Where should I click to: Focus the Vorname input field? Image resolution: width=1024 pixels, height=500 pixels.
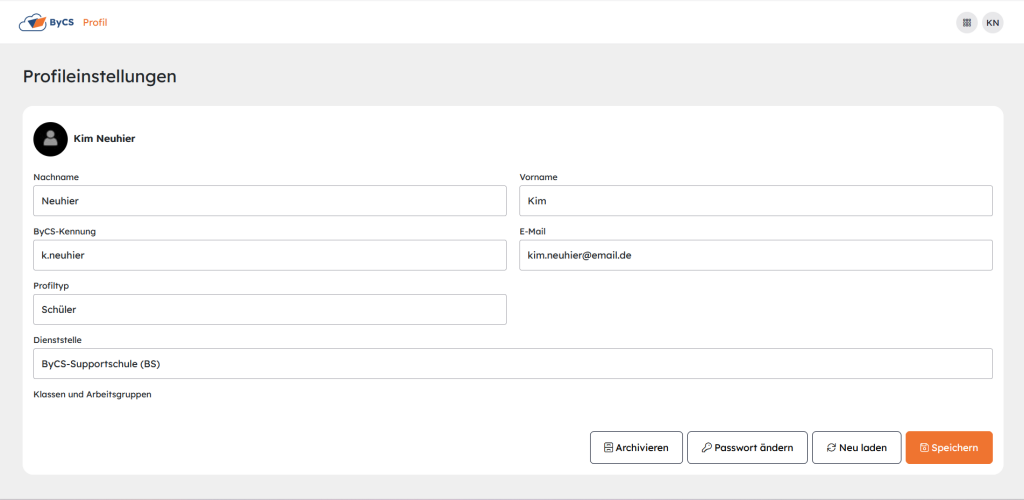(756, 201)
